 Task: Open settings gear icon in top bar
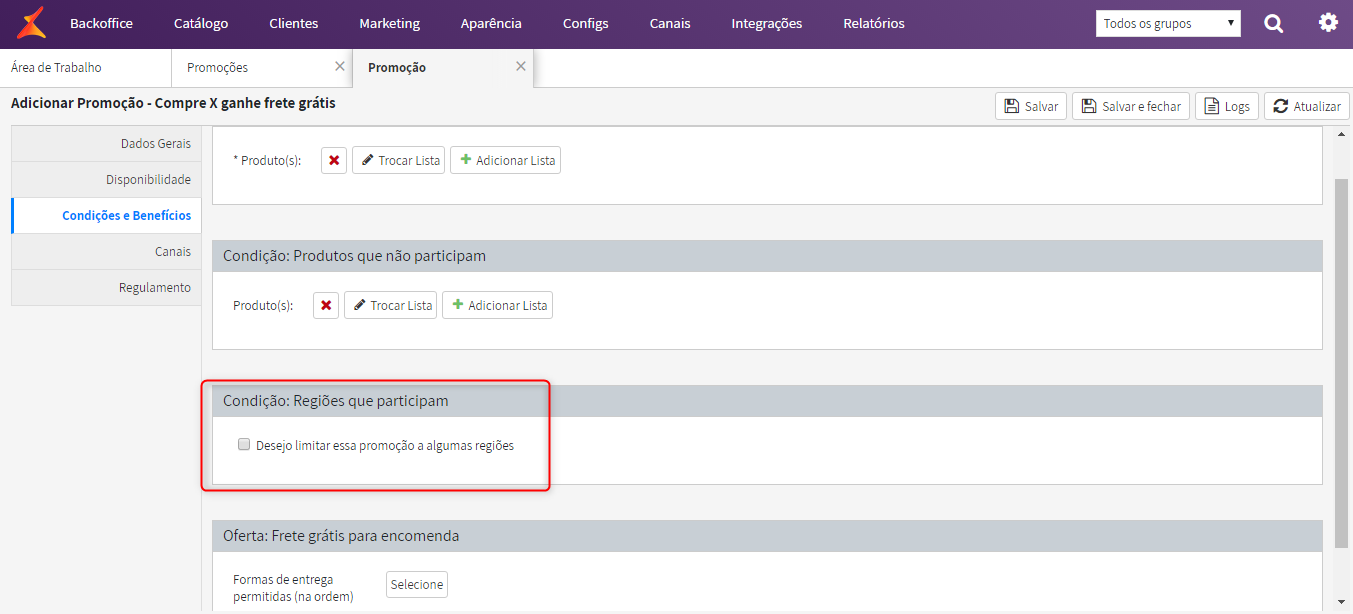coord(1328,22)
